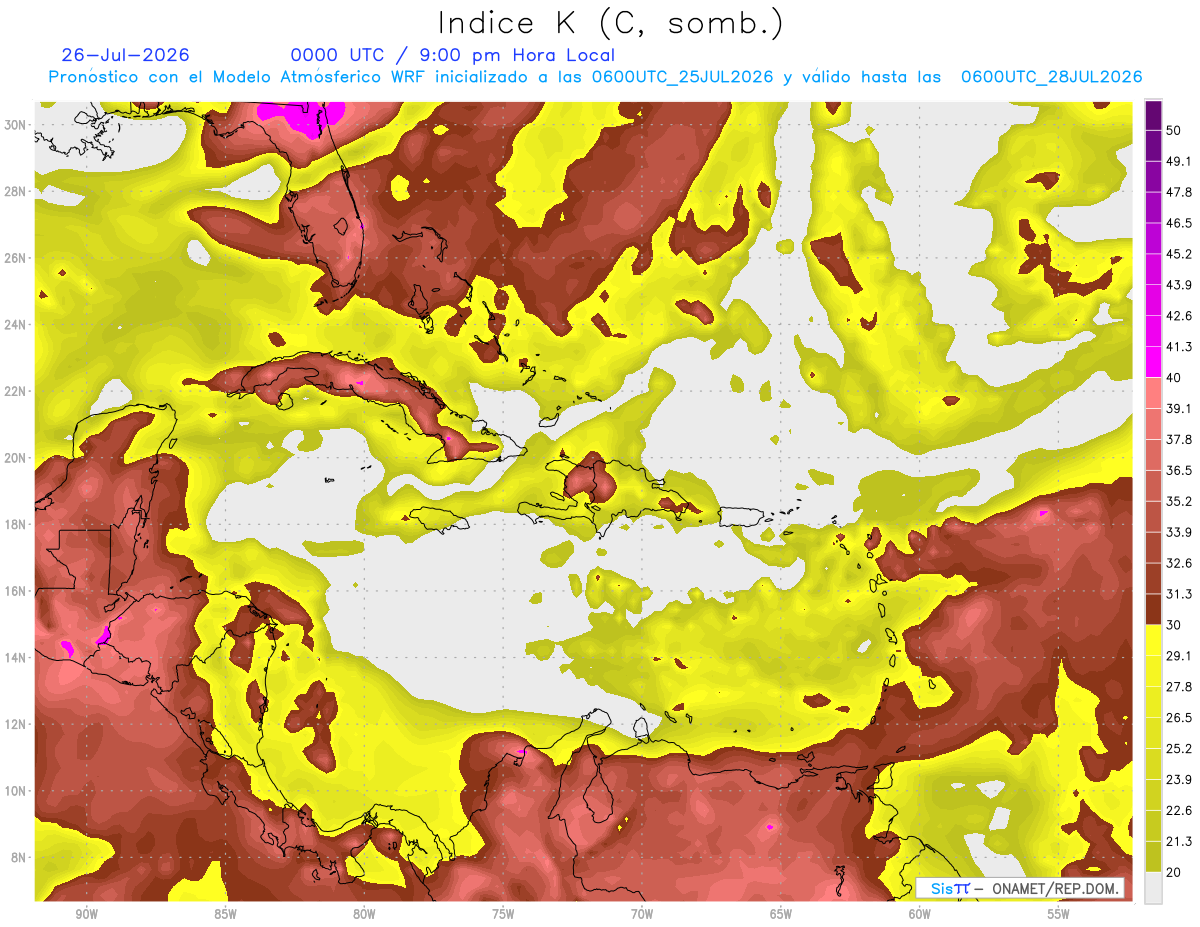Click the '22.6' color bar label
Screen dimensions: 1200x927
coord(1179,810)
